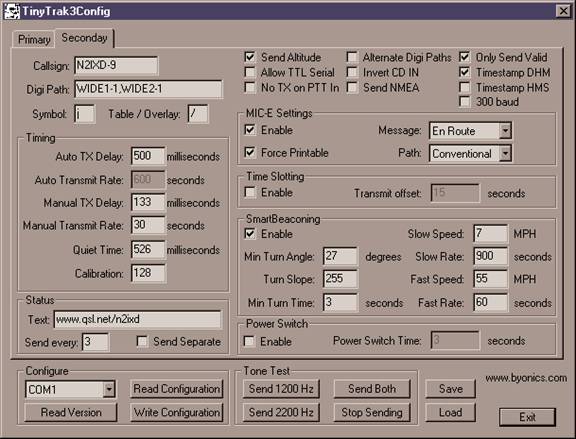This screenshot has width=576, height=439.
Task: Tick the Send Separate checkbox
Action: pos(142,341)
